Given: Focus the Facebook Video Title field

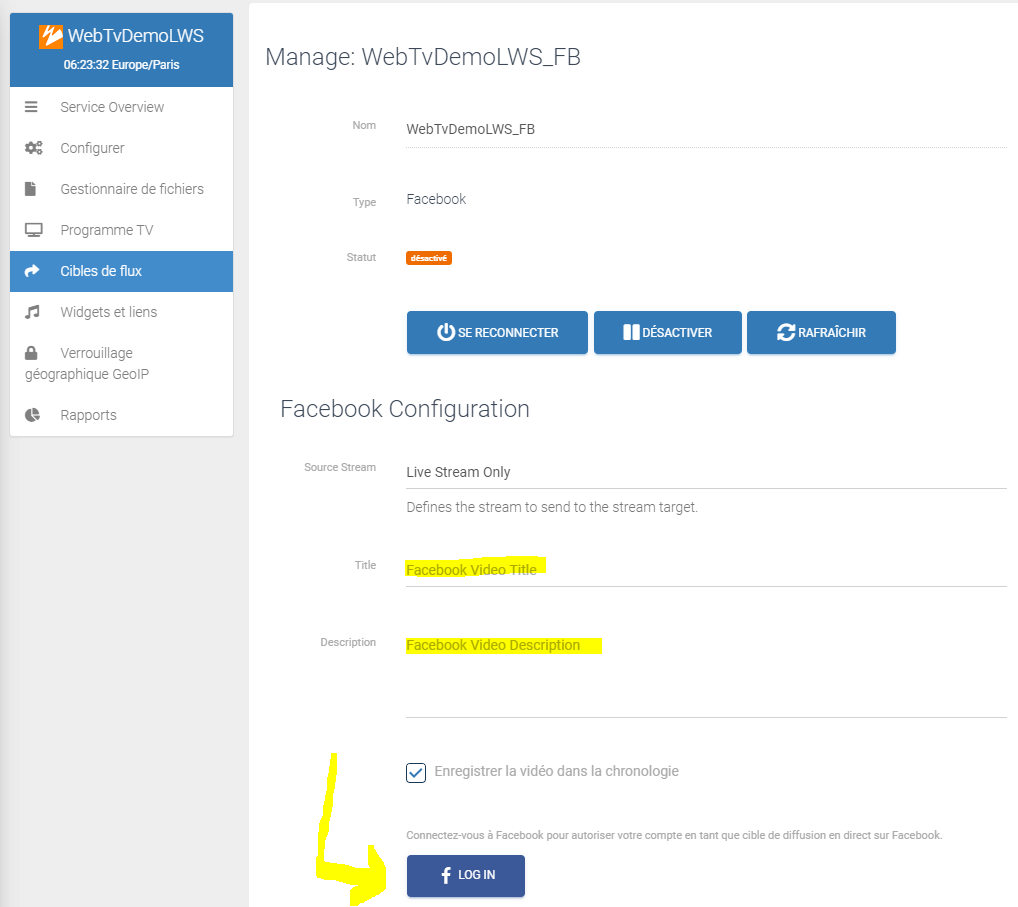Looking at the screenshot, I should click(x=706, y=570).
